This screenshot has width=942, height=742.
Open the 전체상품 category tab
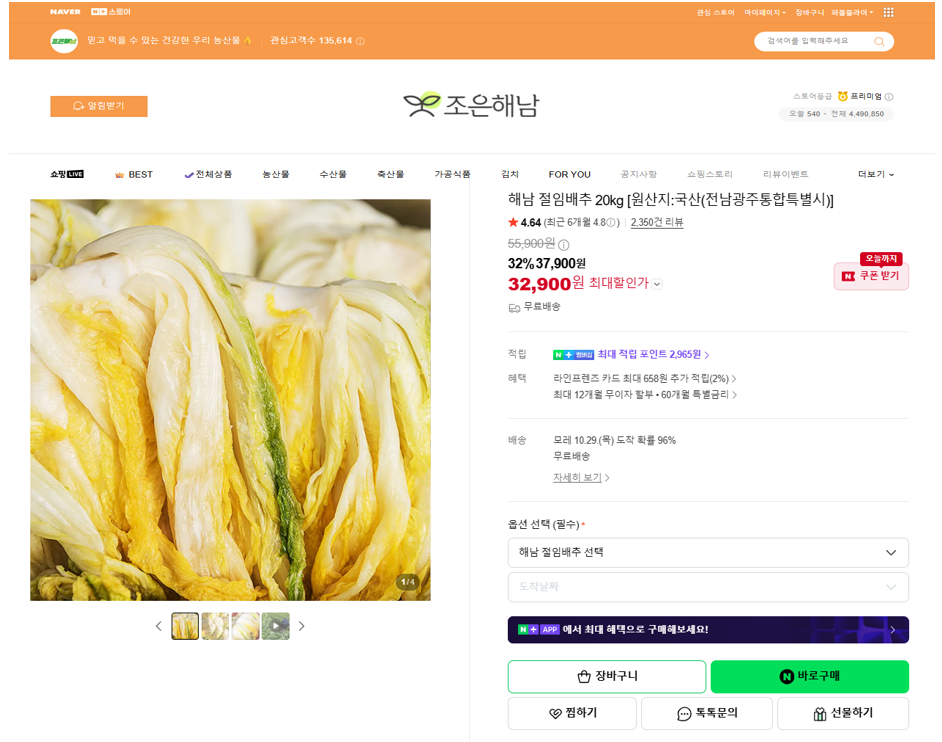[x=208, y=174]
